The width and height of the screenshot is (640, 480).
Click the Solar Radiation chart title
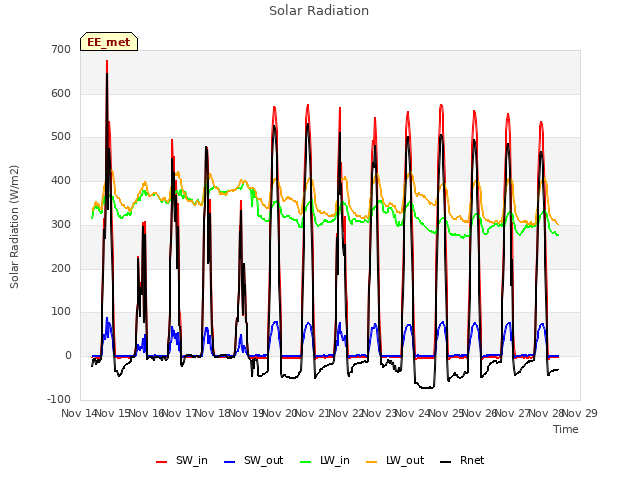319,11
